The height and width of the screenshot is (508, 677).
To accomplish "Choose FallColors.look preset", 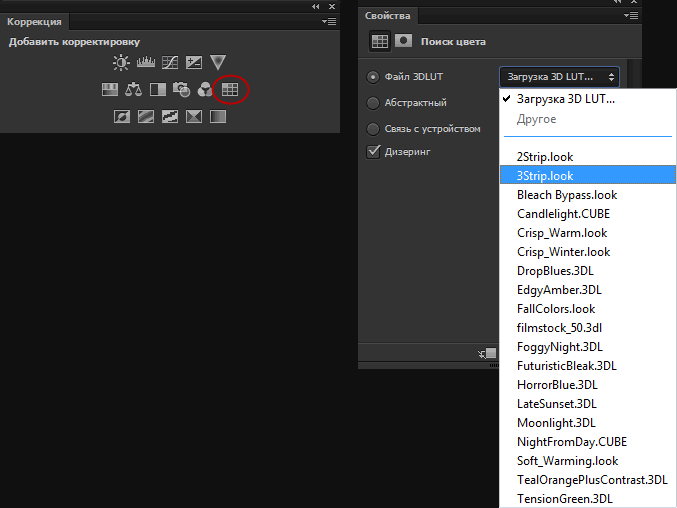I will click(x=588, y=309).
